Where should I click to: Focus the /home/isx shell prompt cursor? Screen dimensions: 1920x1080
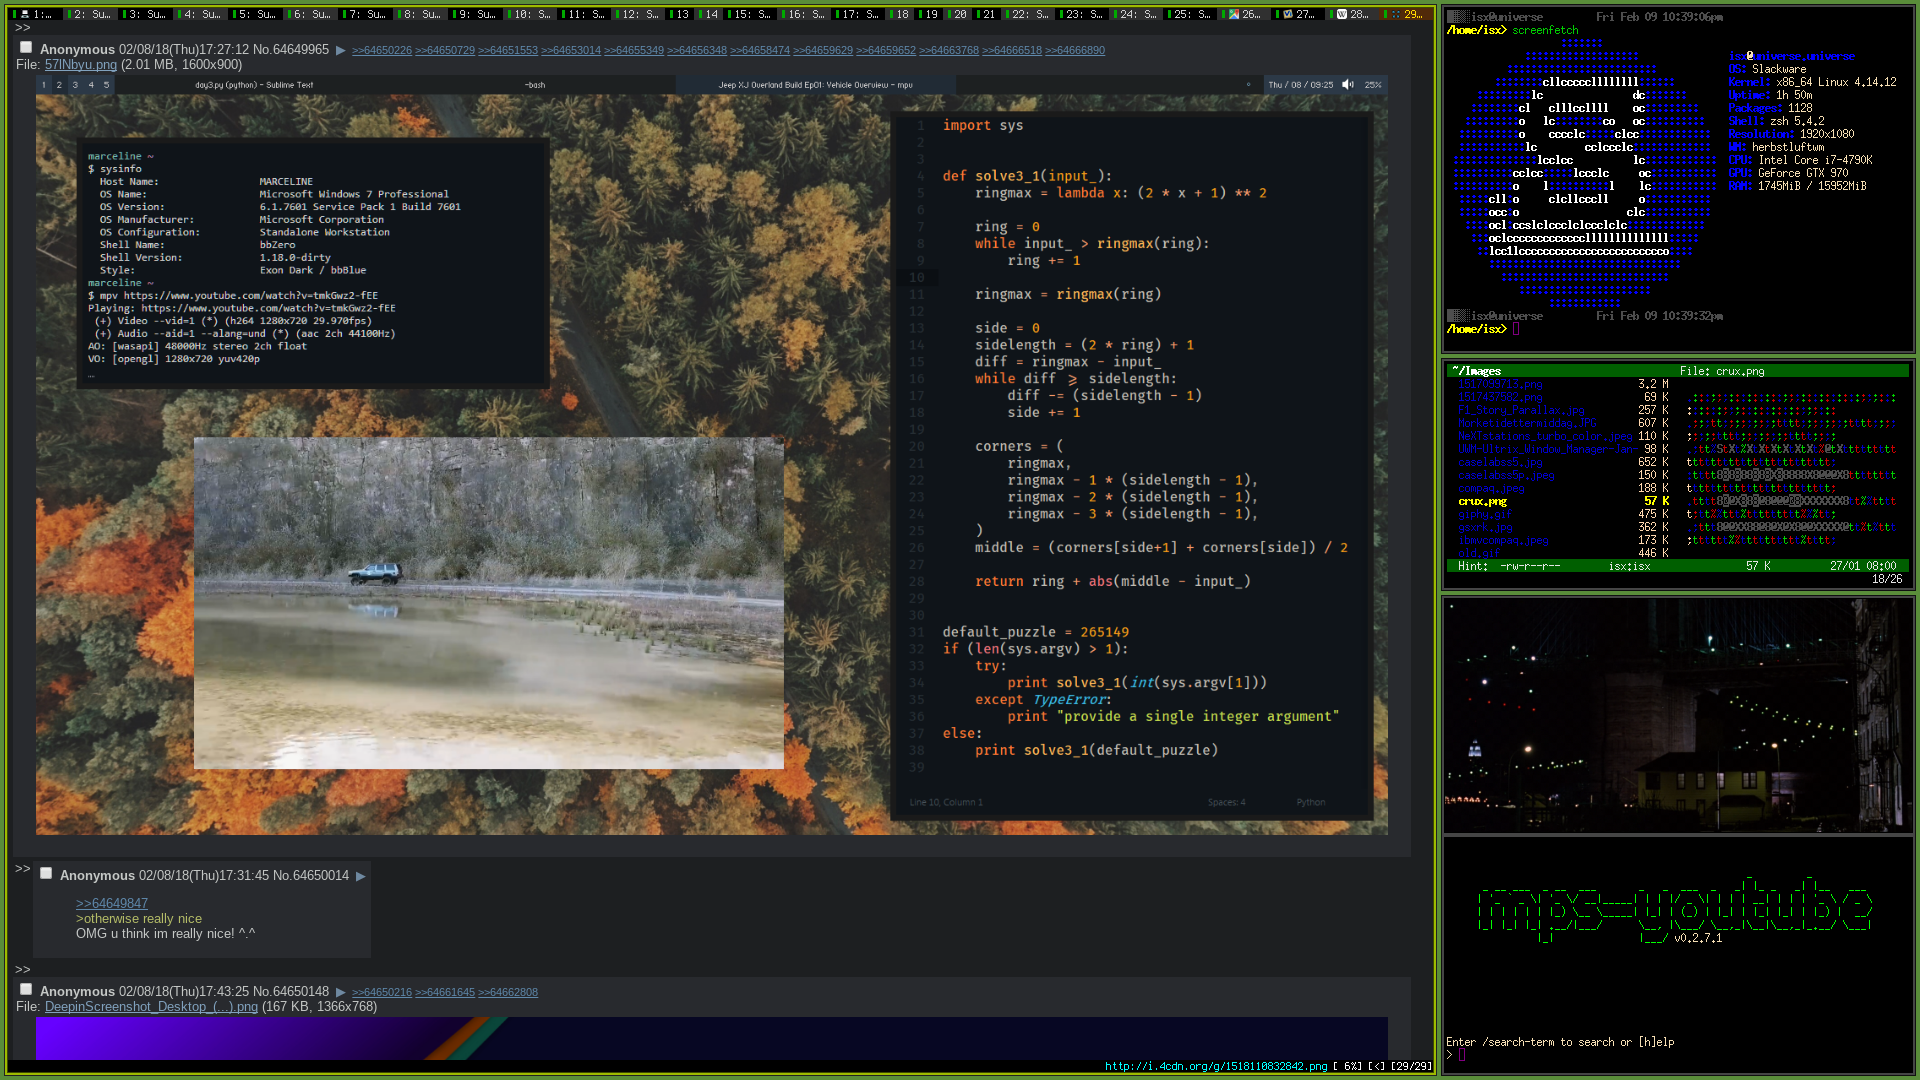click(1516, 329)
